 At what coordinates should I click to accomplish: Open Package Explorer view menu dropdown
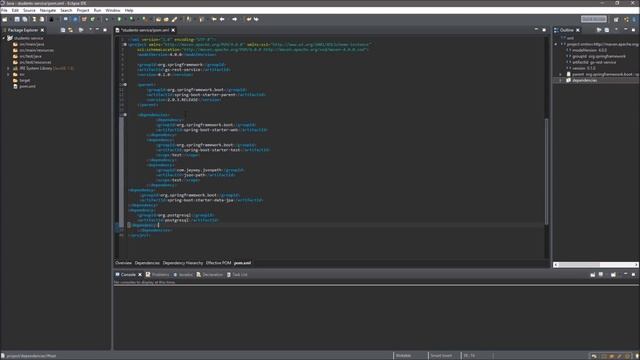90,30
